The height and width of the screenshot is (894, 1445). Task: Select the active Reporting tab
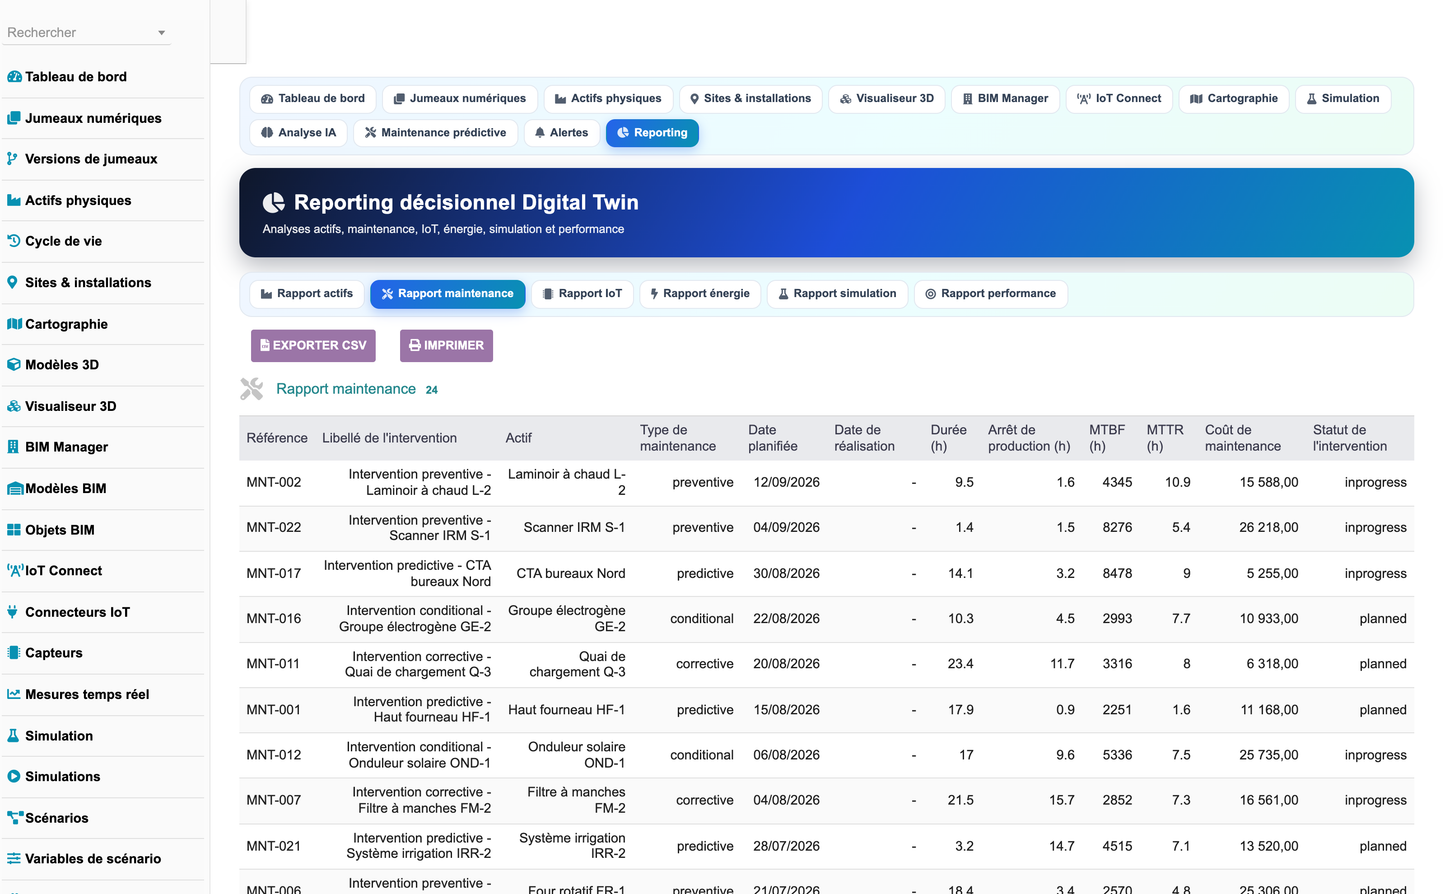[652, 133]
